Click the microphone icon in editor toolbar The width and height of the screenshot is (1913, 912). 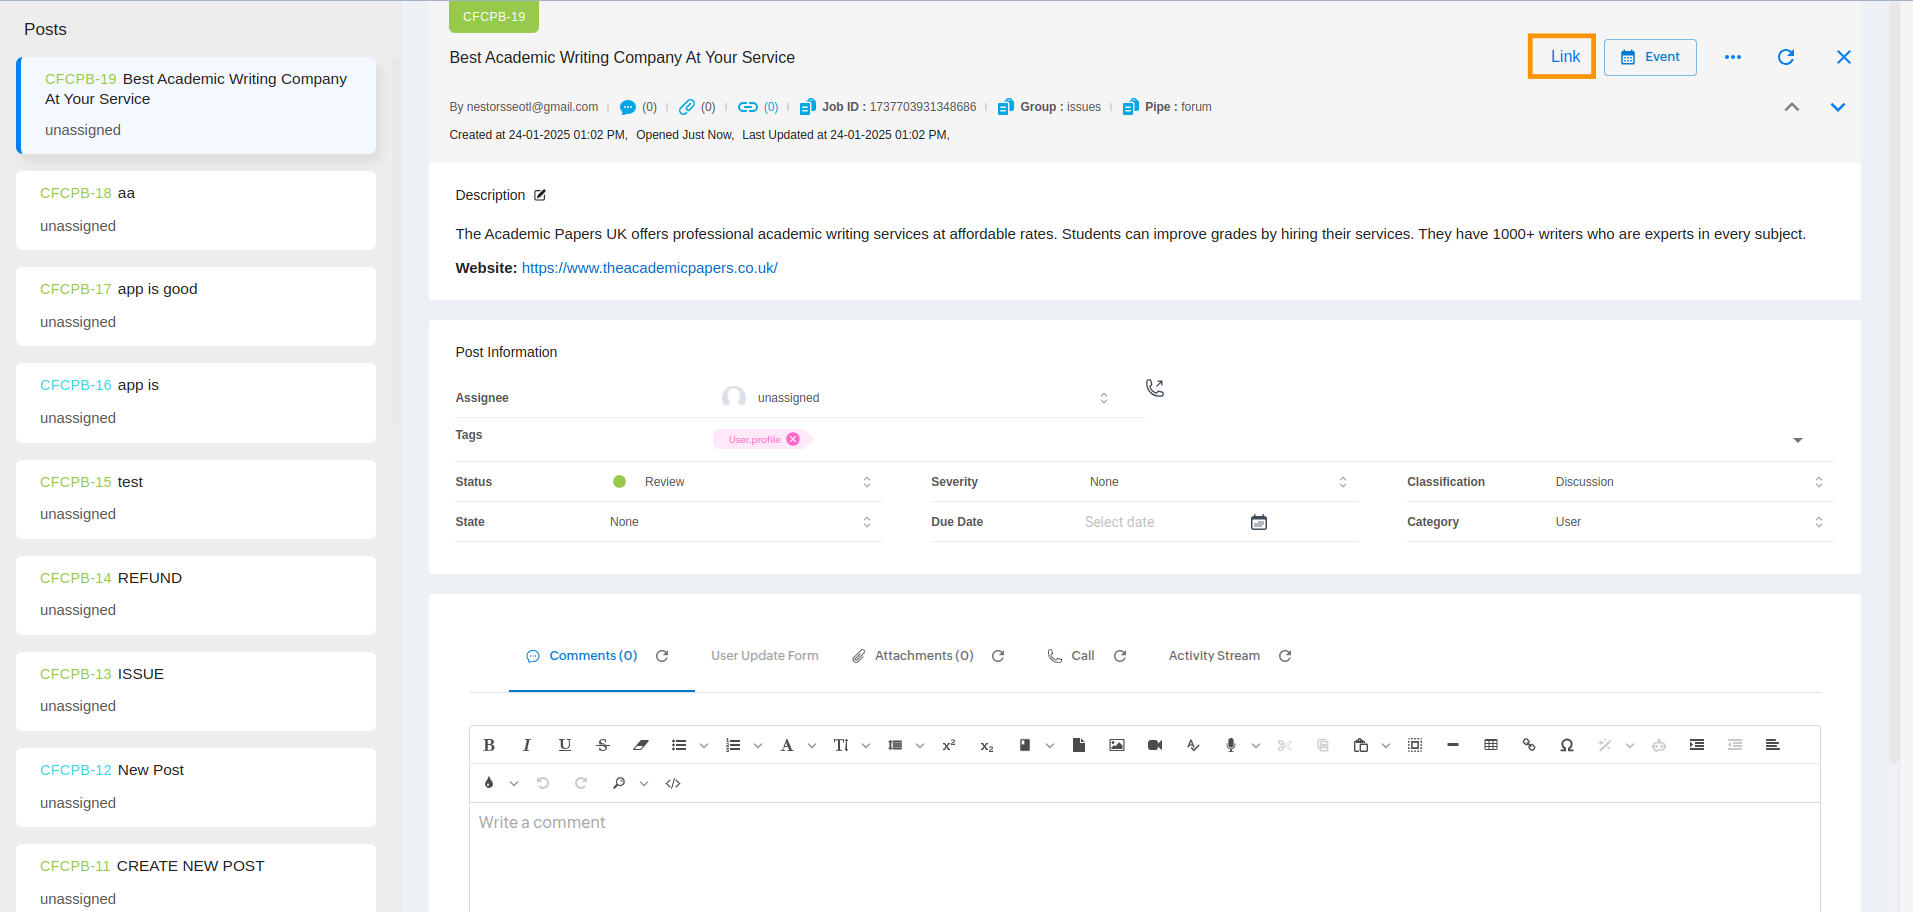[x=1231, y=745]
